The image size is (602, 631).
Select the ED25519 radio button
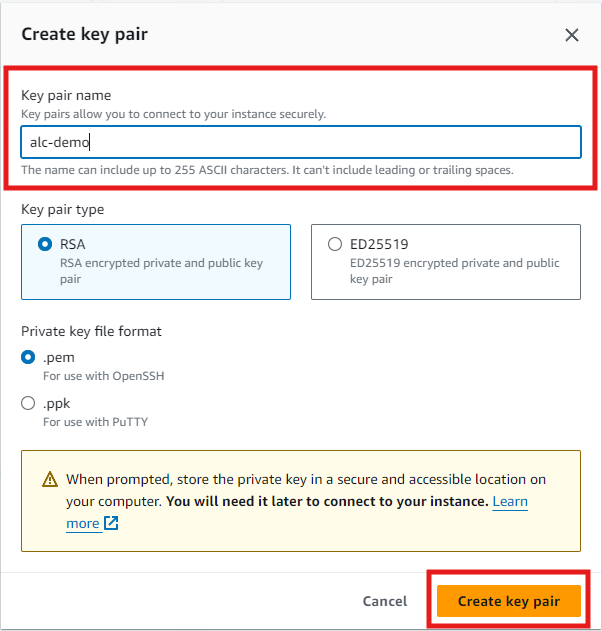pos(335,244)
